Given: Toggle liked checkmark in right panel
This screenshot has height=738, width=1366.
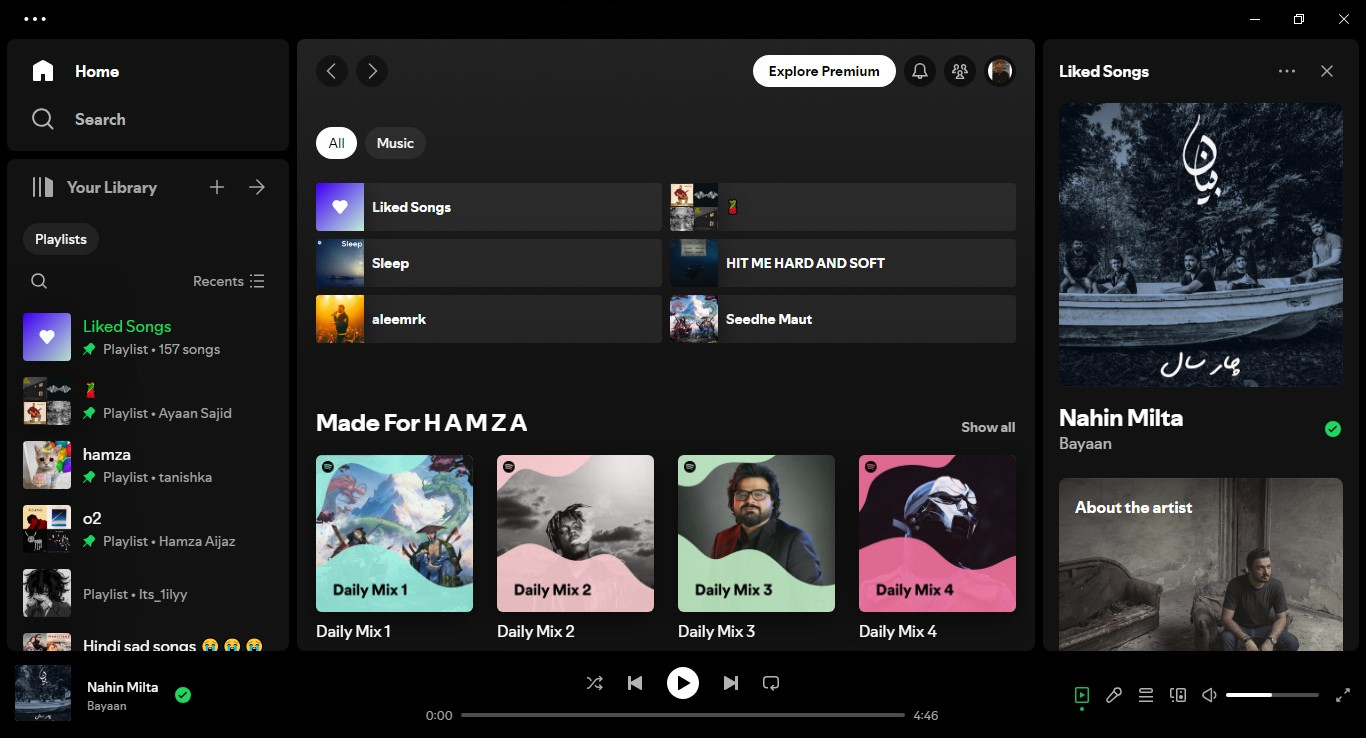Looking at the screenshot, I should (x=1332, y=429).
